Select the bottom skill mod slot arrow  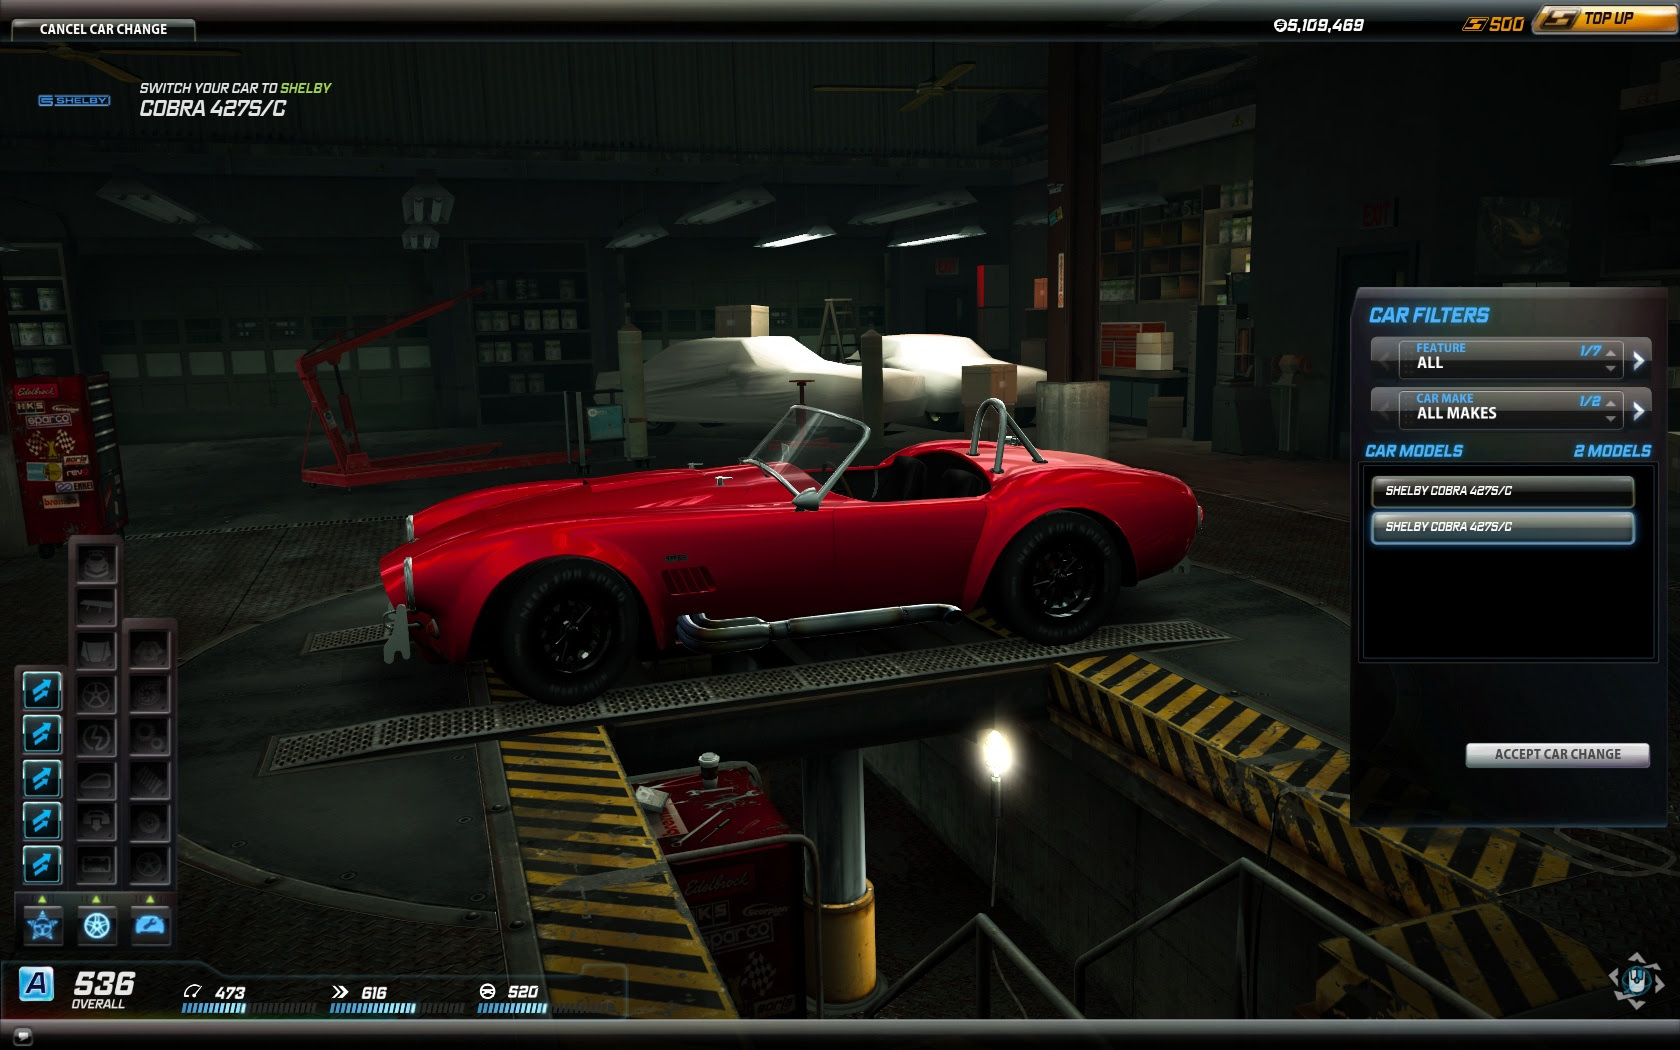(42, 865)
